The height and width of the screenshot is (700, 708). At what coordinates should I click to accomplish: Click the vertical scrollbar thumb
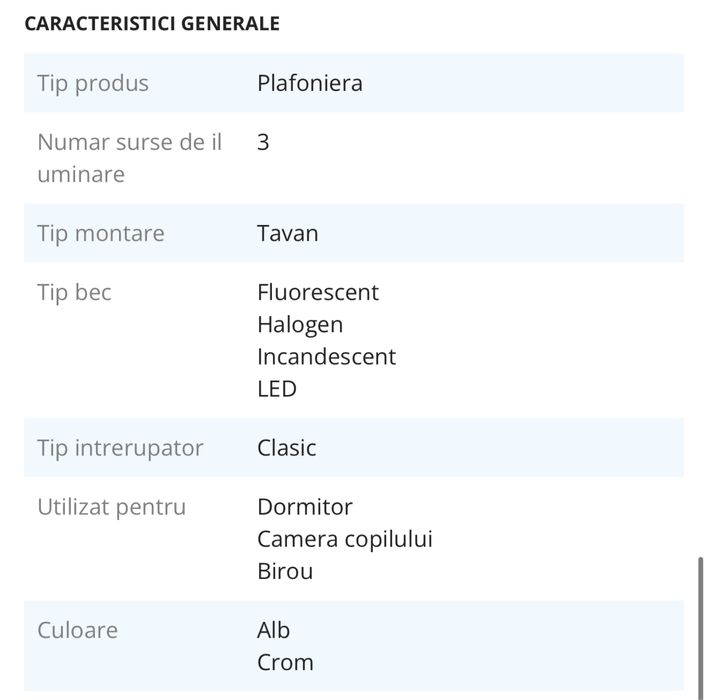click(x=700, y=620)
